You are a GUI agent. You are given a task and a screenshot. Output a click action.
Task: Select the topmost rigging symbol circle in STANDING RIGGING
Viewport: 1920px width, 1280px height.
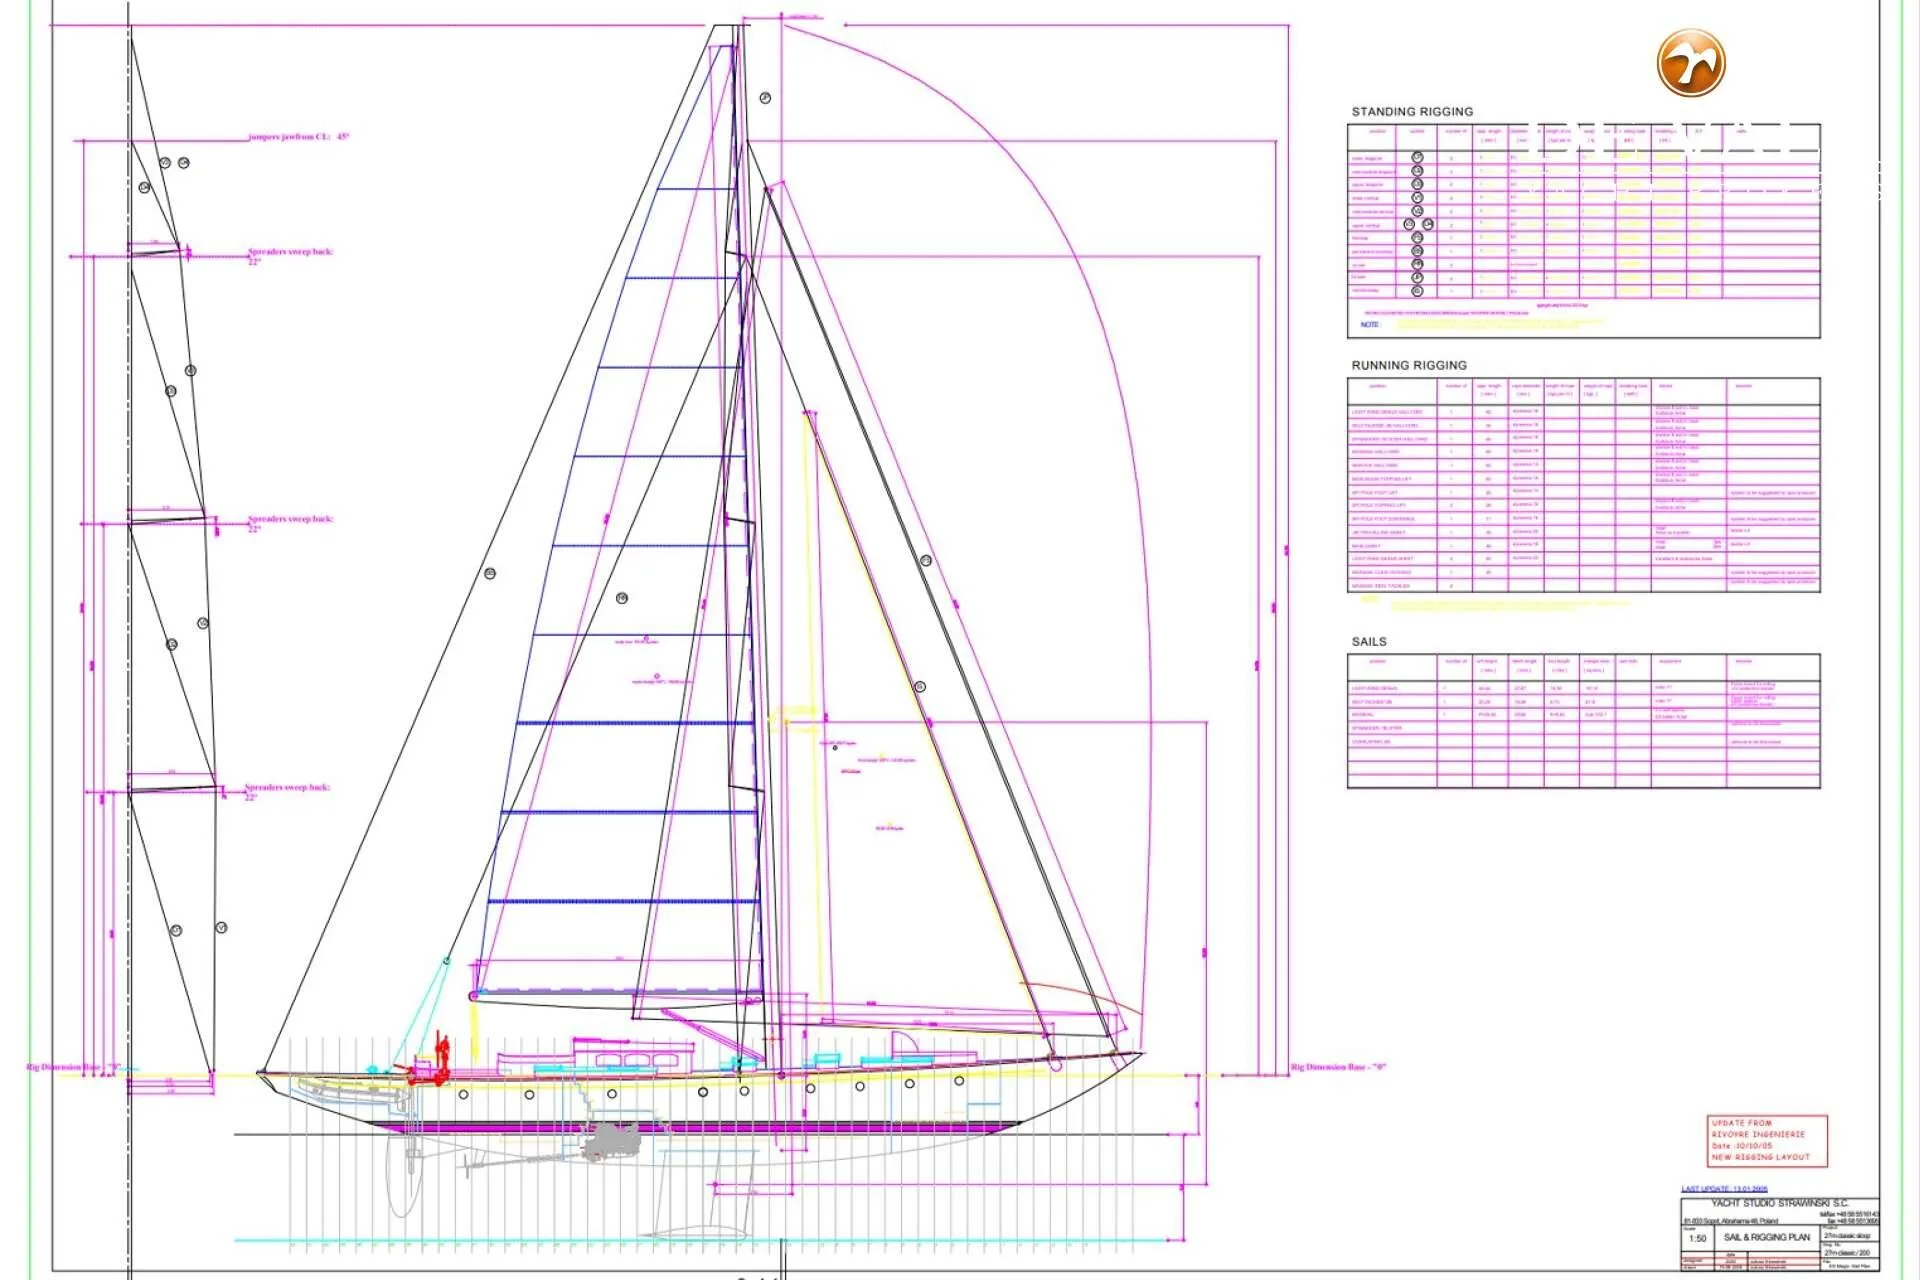[1418, 157]
